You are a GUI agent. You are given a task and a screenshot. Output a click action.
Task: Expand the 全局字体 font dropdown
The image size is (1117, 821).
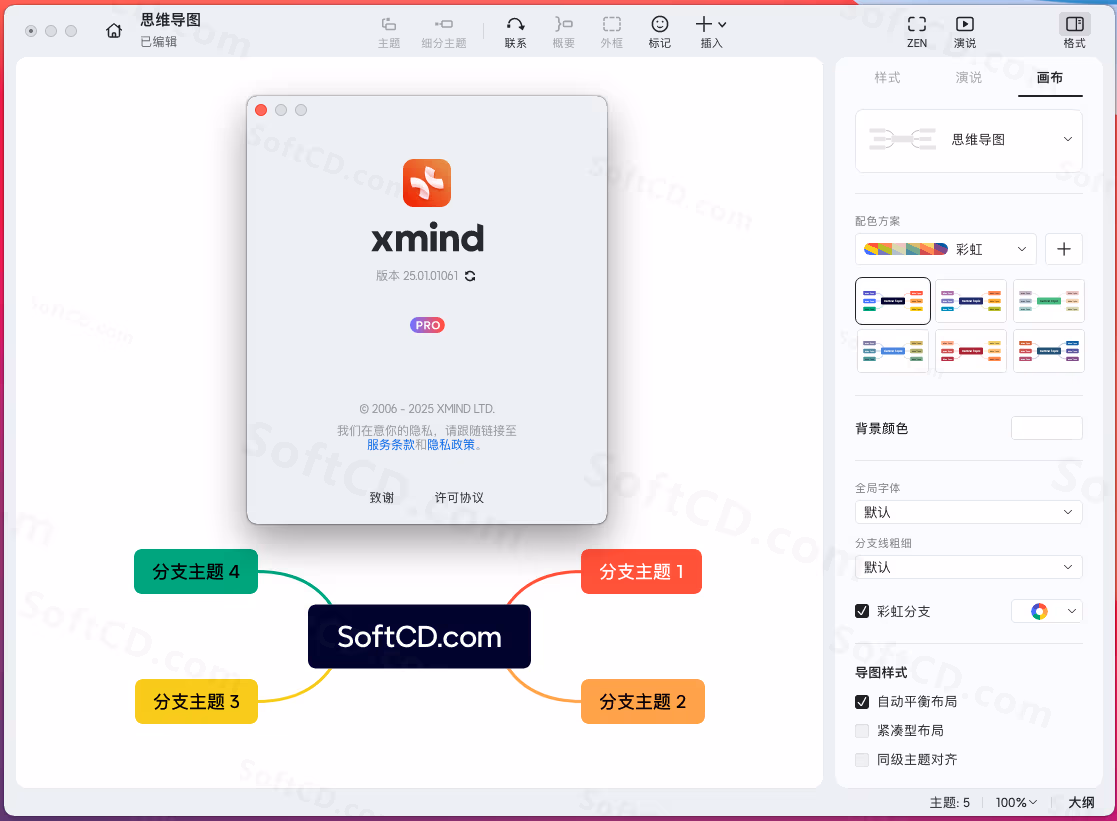pos(969,512)
